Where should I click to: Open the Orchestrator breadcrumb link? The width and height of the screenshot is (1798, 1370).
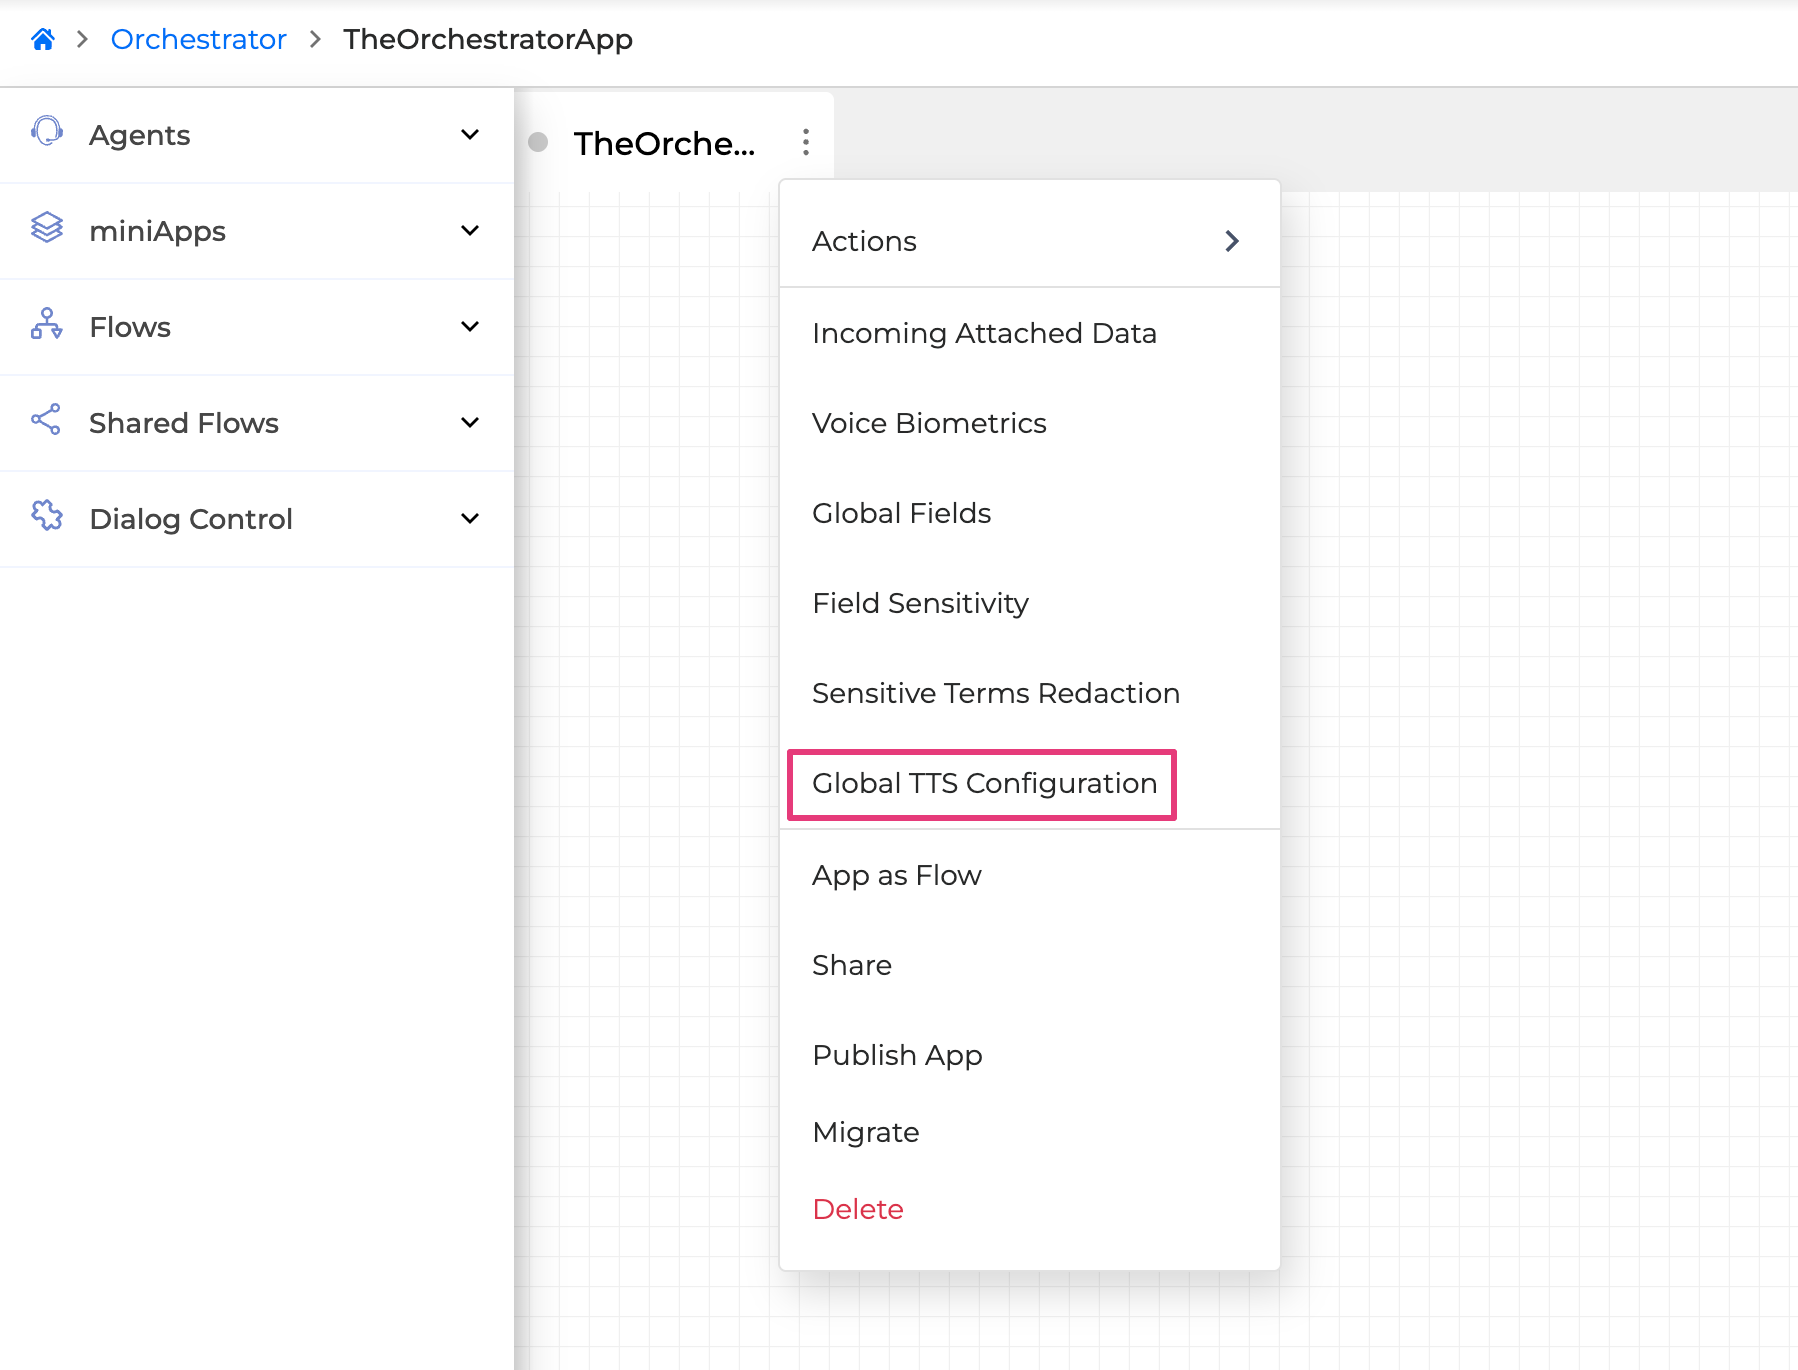198,39
